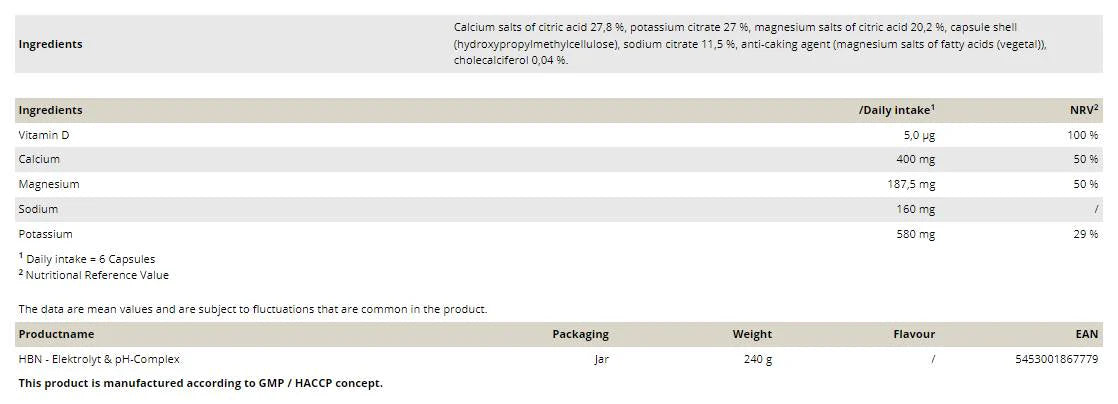1118x404 pixels.
Task: Click the Nutritional Reference Value footnote
Action: click(x=97, y=275)
